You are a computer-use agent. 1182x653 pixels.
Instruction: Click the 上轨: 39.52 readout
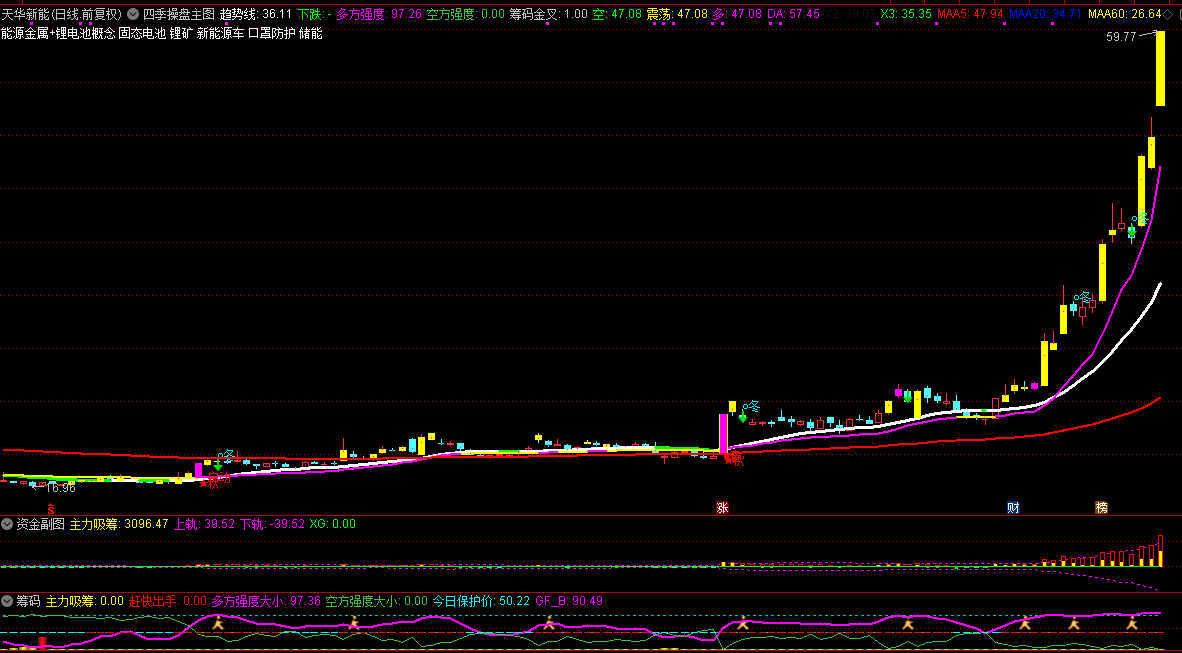204,524
